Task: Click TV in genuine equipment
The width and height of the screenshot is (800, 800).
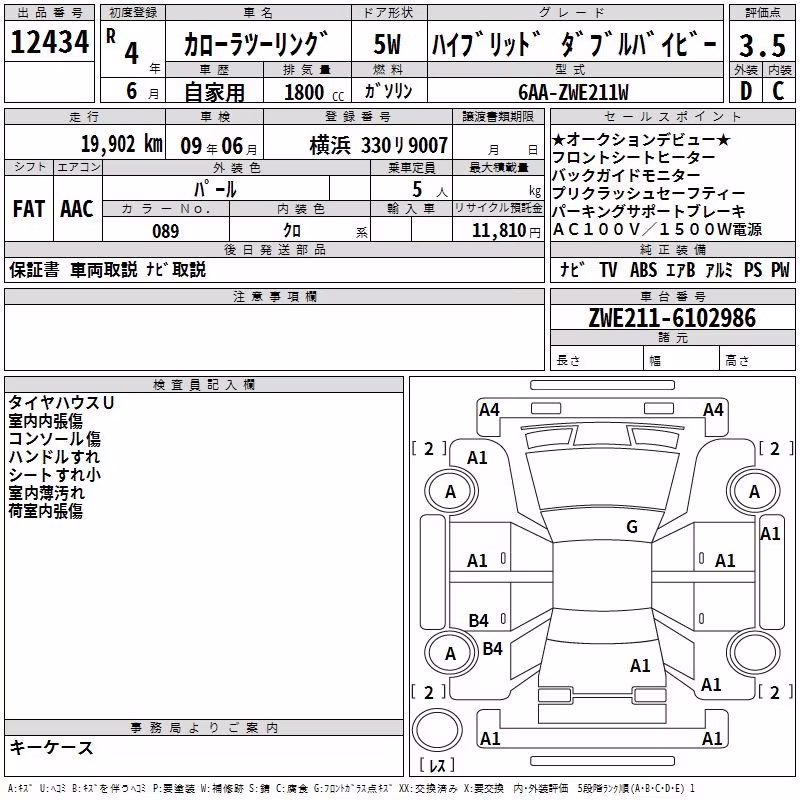Action: 608,269
